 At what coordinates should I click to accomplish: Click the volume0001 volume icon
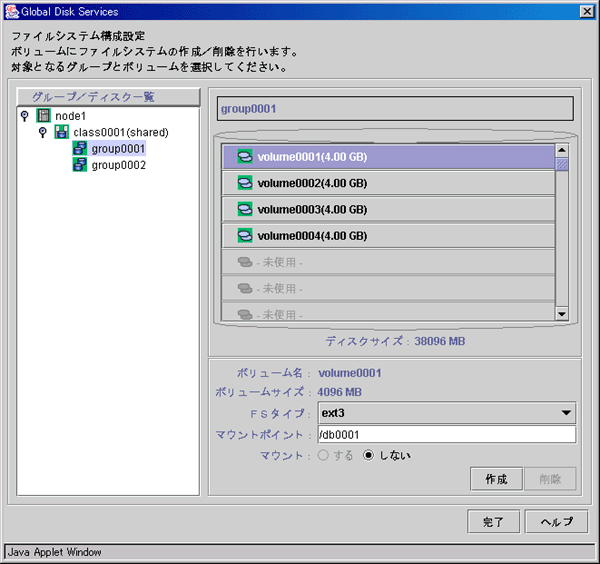point(245,156)
